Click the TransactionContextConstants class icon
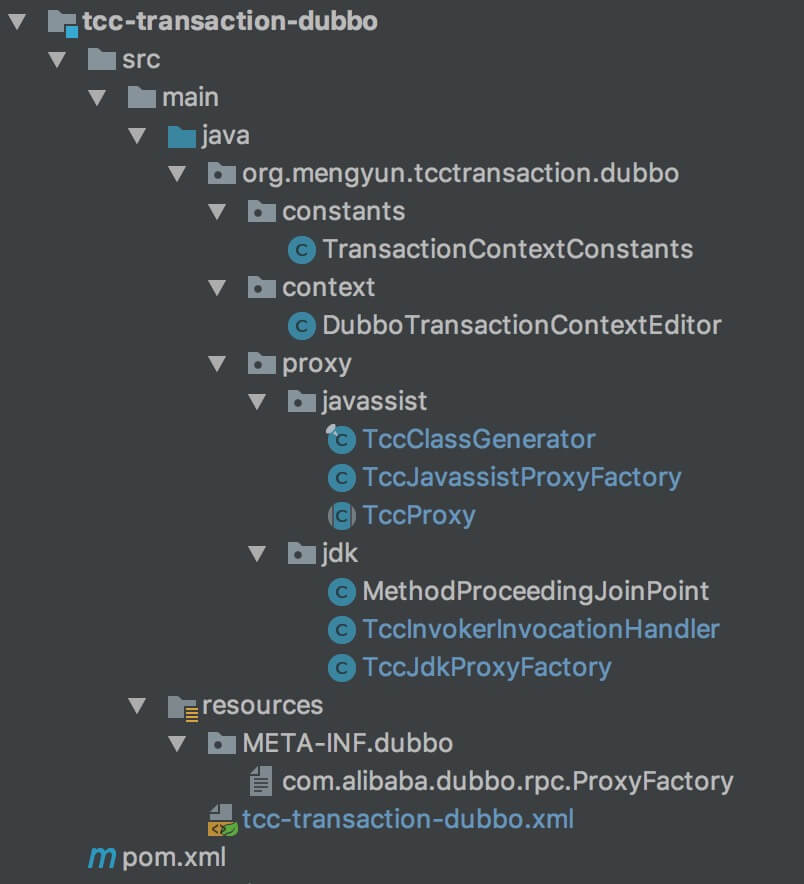Screen dimensions: 804x884 [302, 250]
